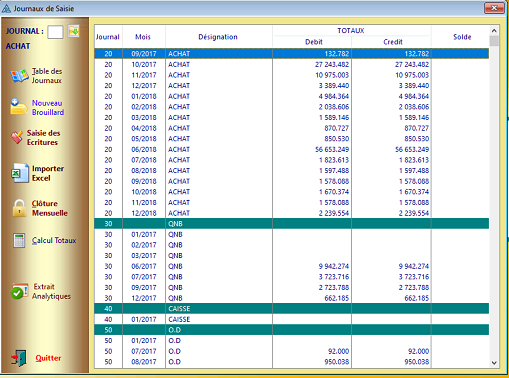Click debit value 9 942.274

(334, 266)
